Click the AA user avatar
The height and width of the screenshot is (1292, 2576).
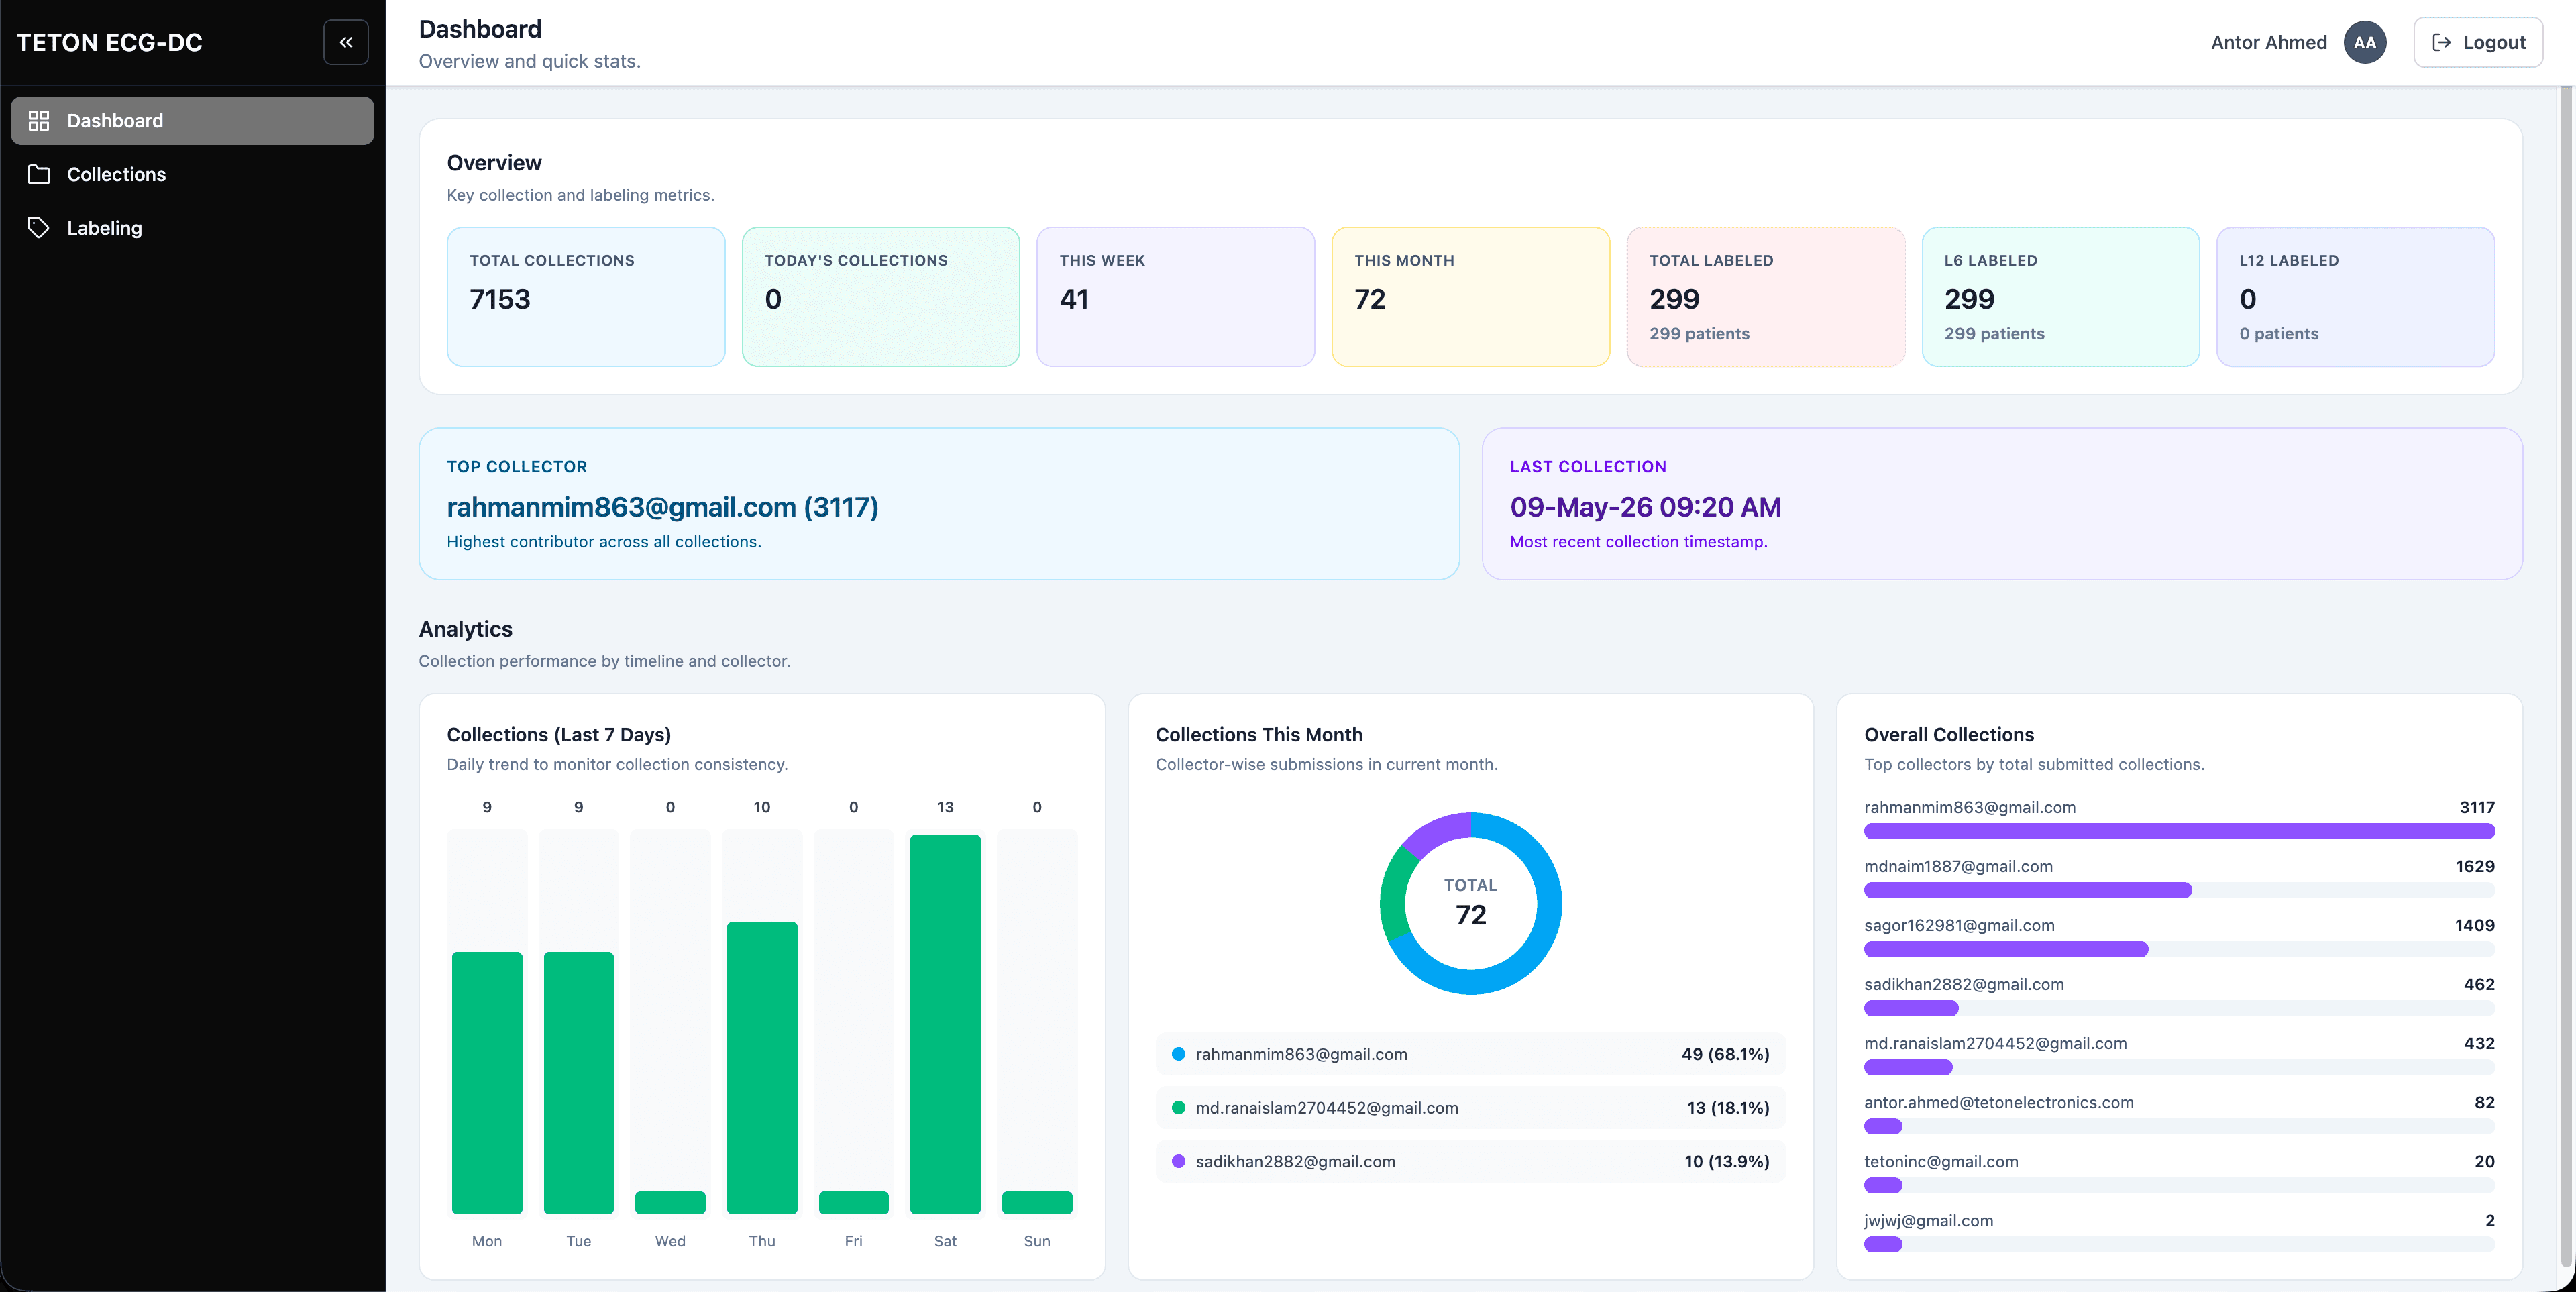pyautogui.click(x=2364, y=42)
